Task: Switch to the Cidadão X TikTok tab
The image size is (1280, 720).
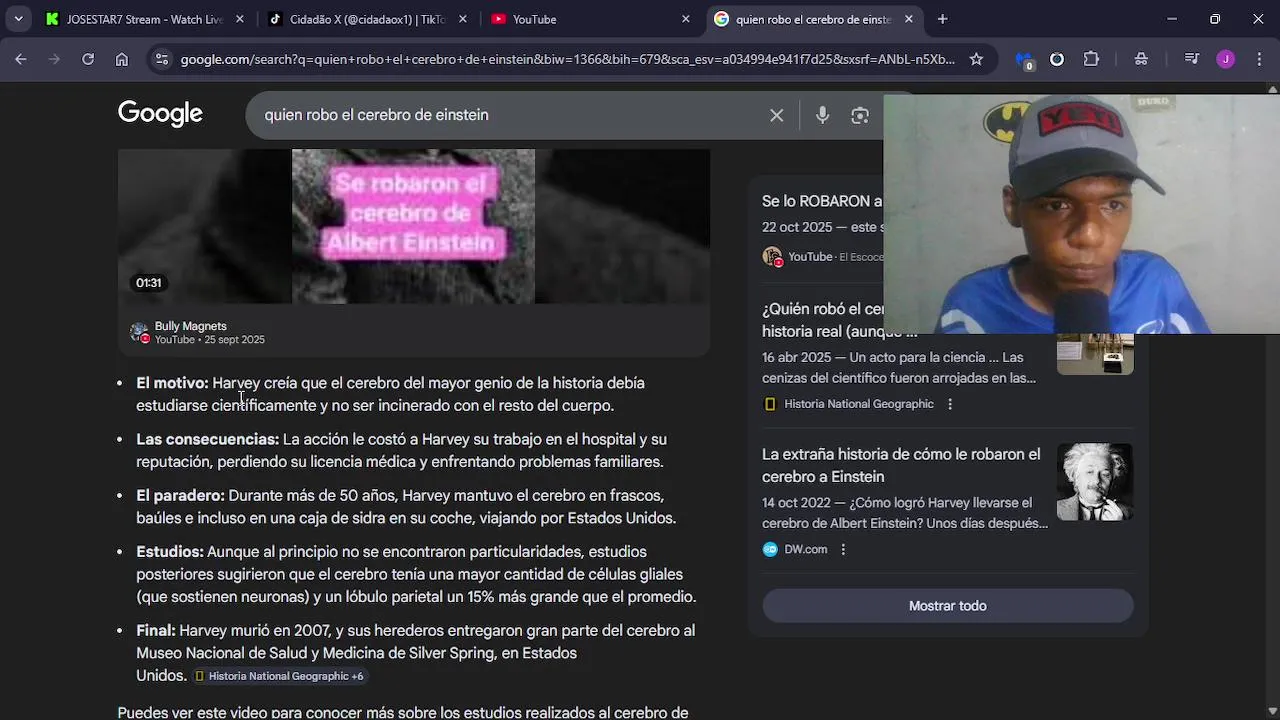Action: tap(368, 19)
